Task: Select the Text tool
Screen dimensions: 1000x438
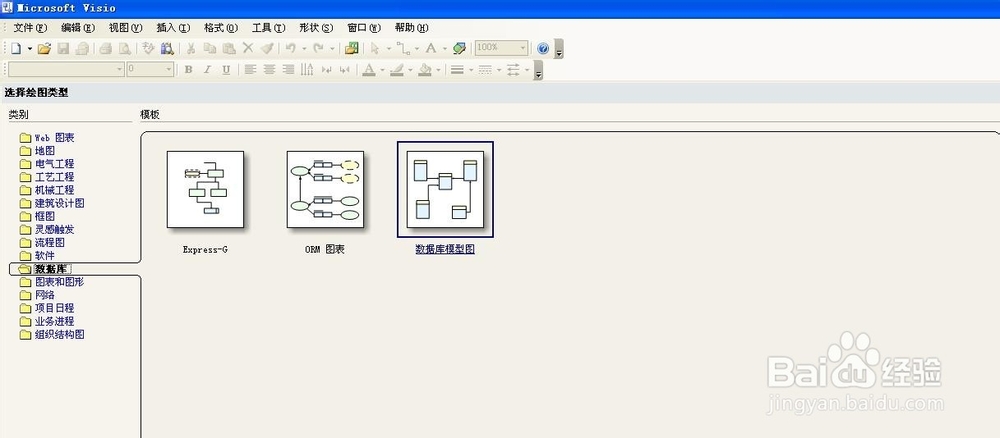Action: pyautogui.click(x=431, y=48)
